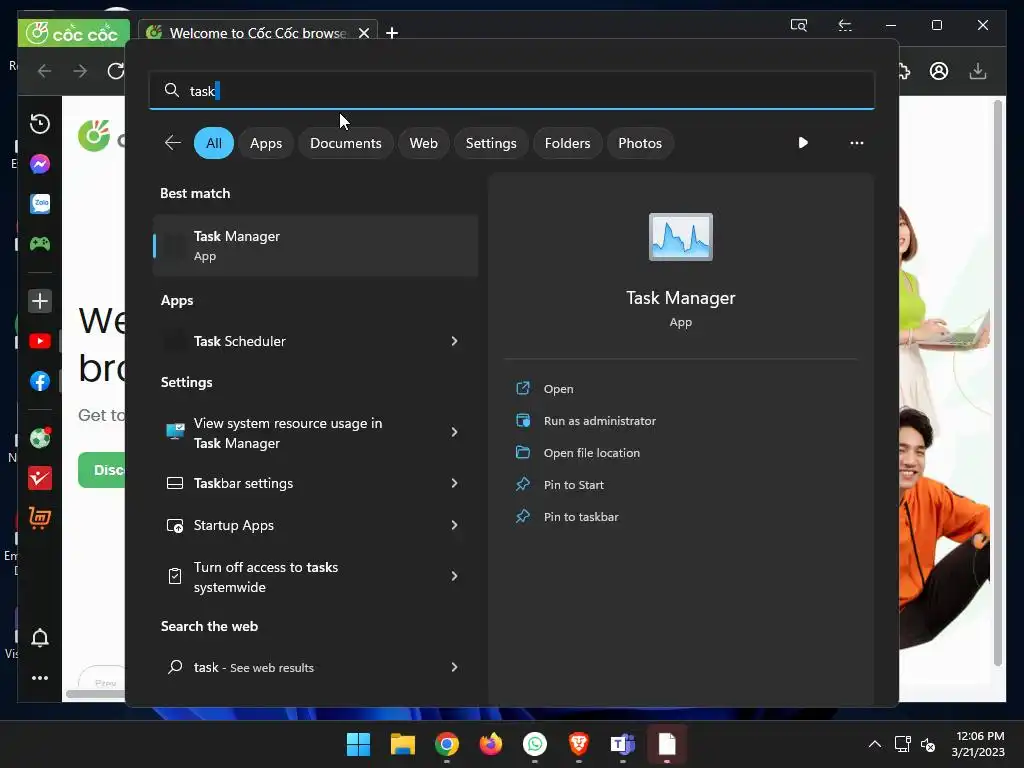Screen dimensions: 1024x768
Task: Open browser downloads icon
Action: pos(978,71)
